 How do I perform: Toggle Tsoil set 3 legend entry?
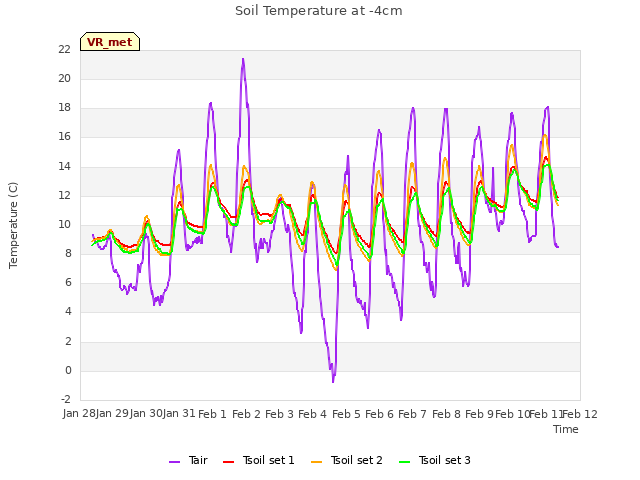tap(435, 460)
